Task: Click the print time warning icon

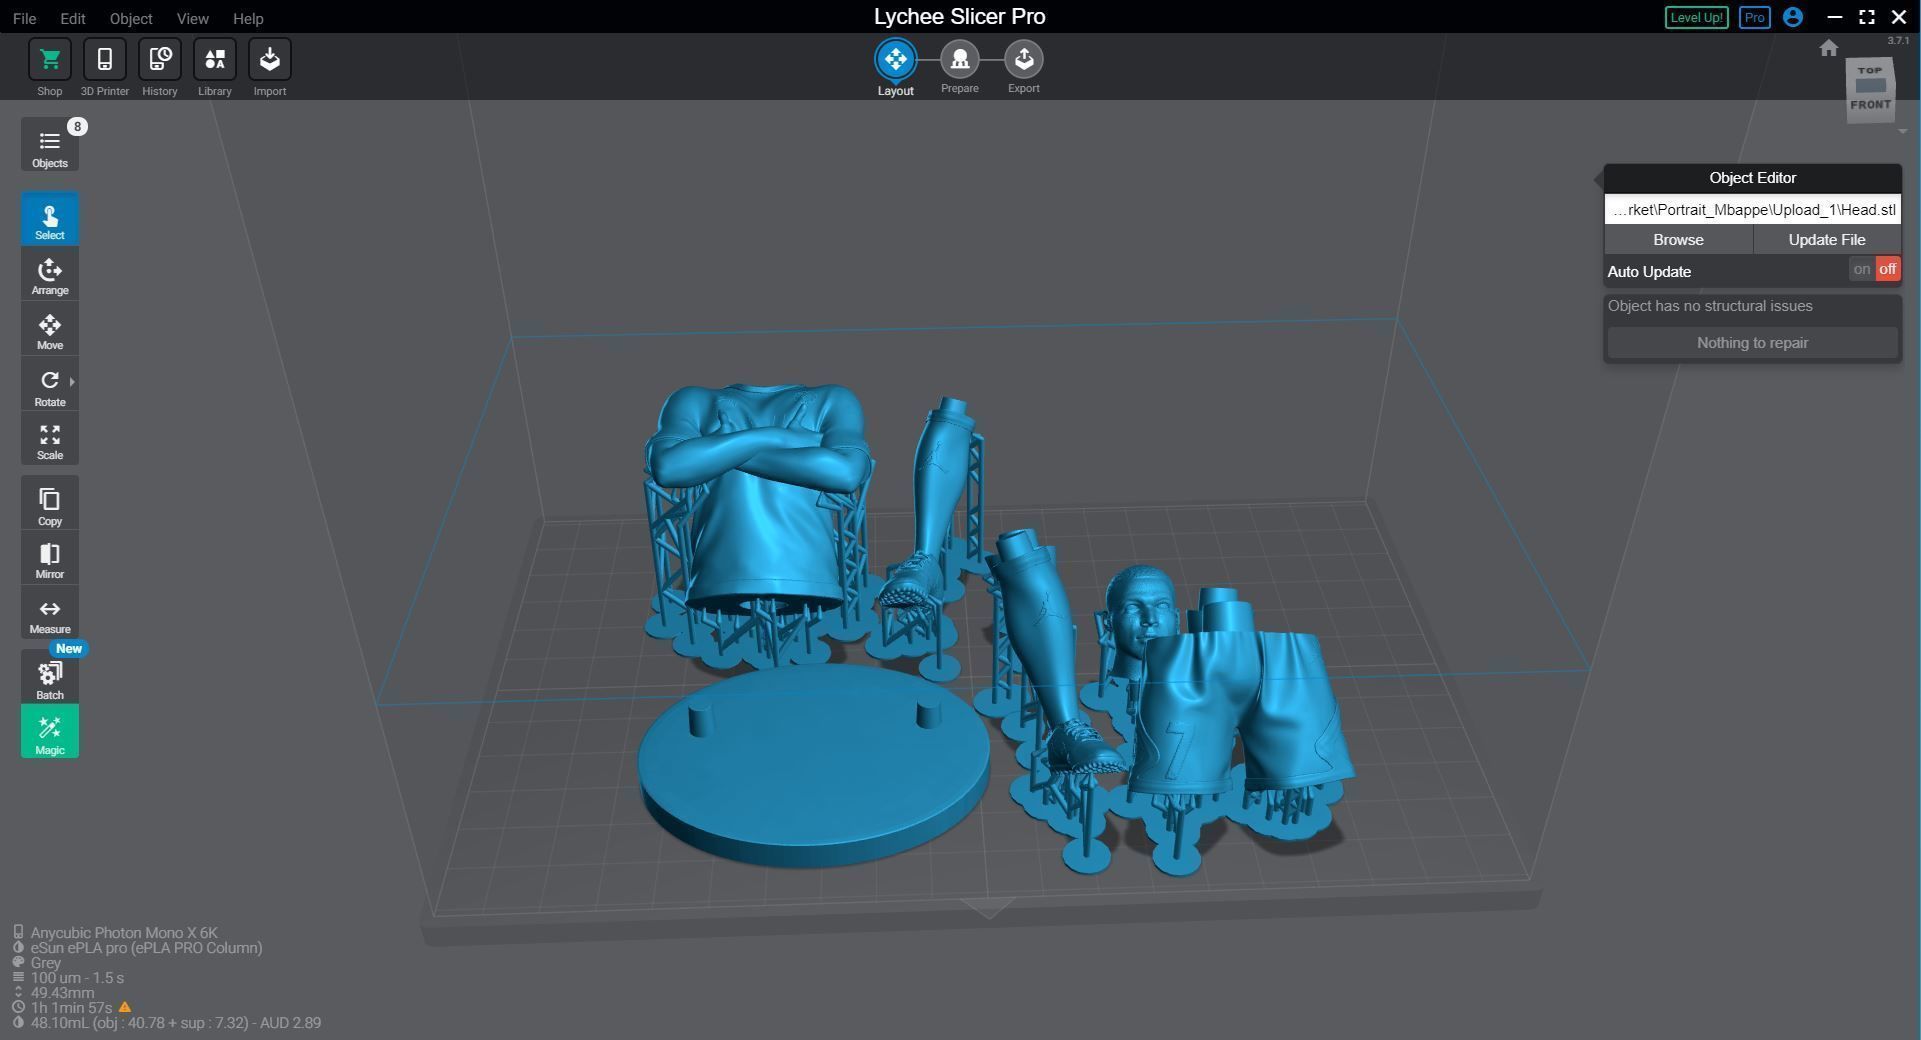Action: (125, 1007)
